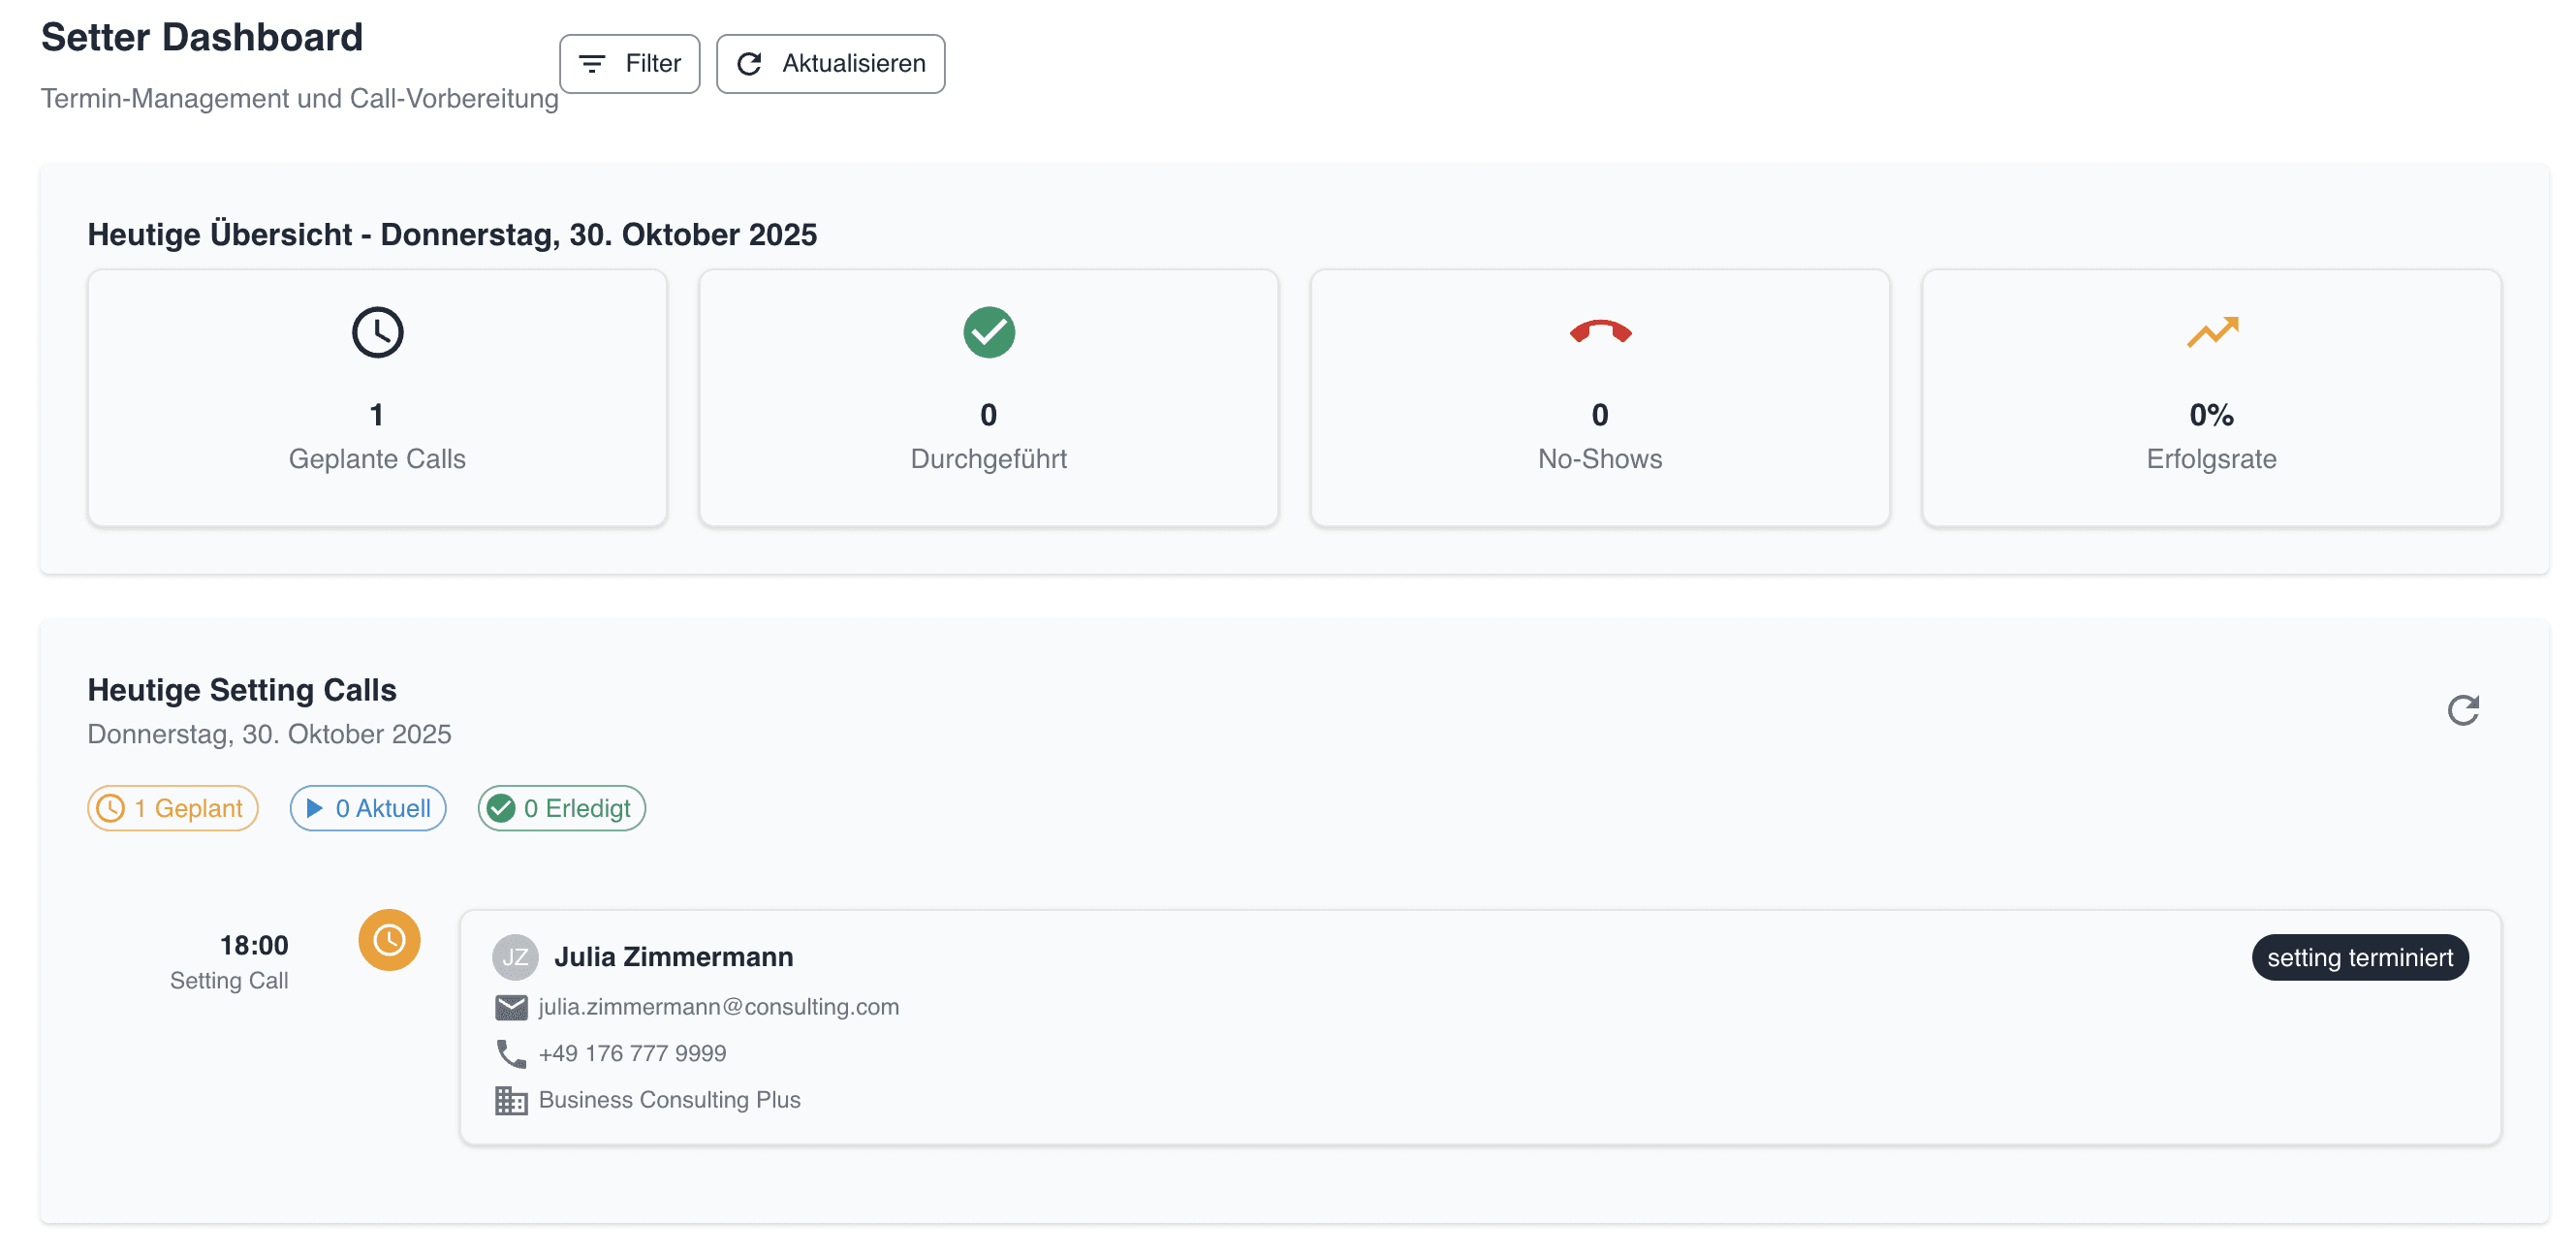This screenshot has height=1252, width=2576.
Task: Click the building icon beside Business Consulting Plus
Action: (x=511, y=1100)
